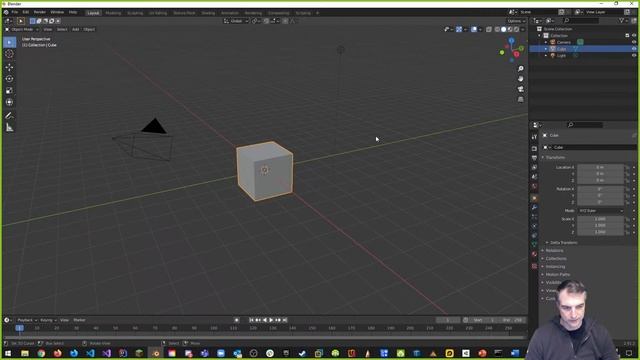This screenshot has height=360, width=640.
Task: Expand the Relations panel
Action: pos(553,250)
